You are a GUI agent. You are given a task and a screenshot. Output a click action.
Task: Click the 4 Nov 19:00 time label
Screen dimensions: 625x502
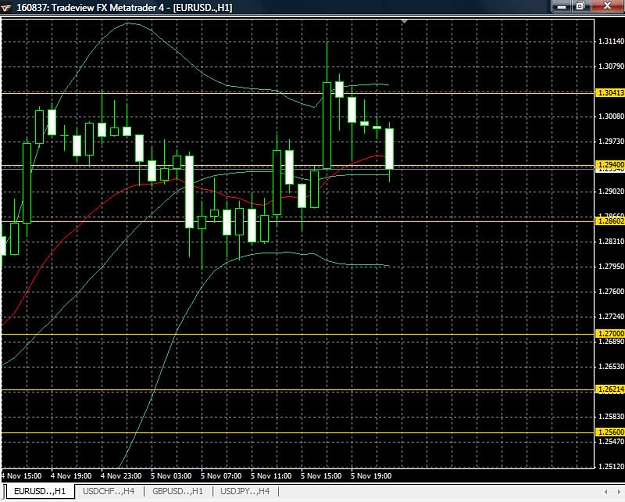[71, 476]
